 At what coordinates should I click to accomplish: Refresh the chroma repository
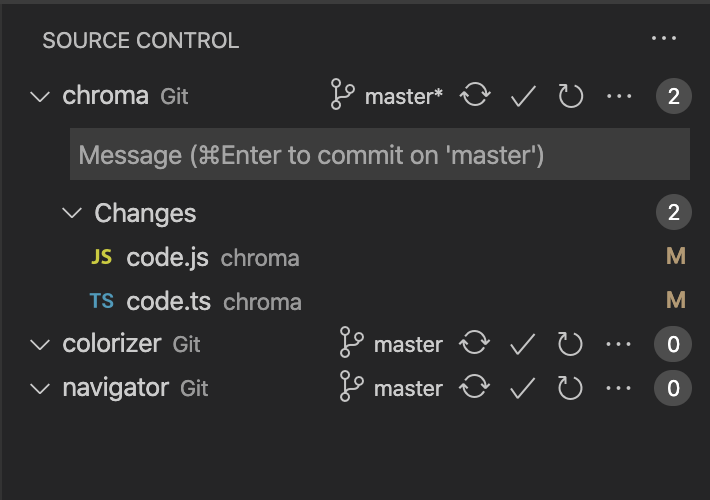point(571,96)
